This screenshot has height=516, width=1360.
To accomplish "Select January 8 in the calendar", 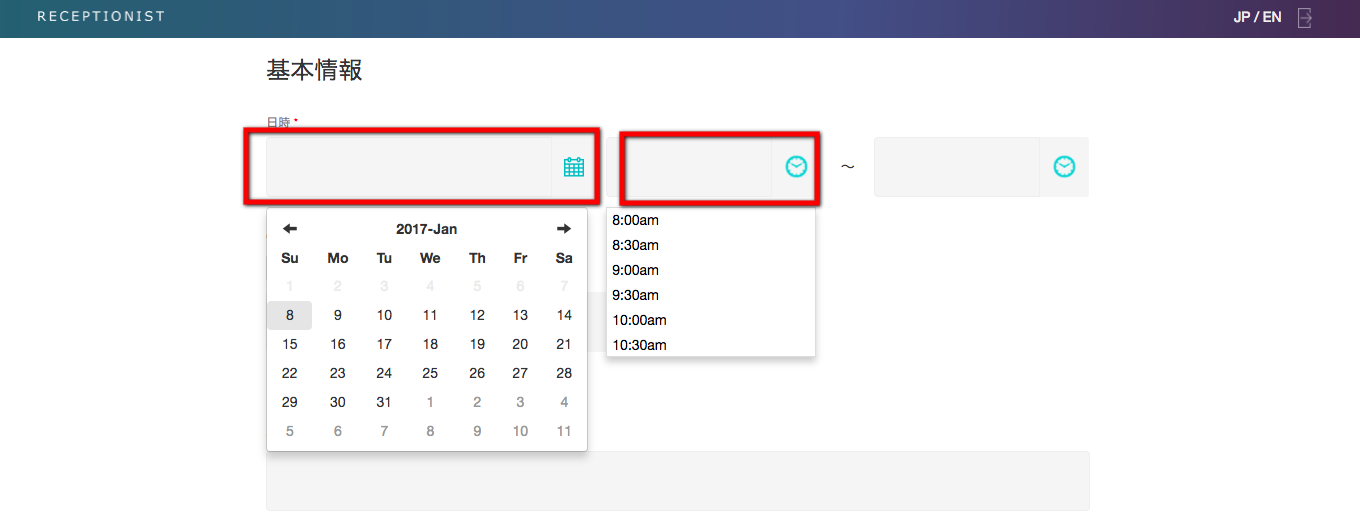I will click(x=290, y=315).
